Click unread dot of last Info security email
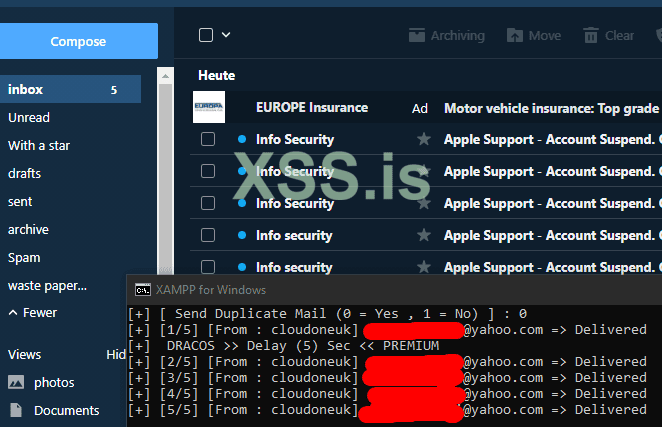 [x=242, y=267]
